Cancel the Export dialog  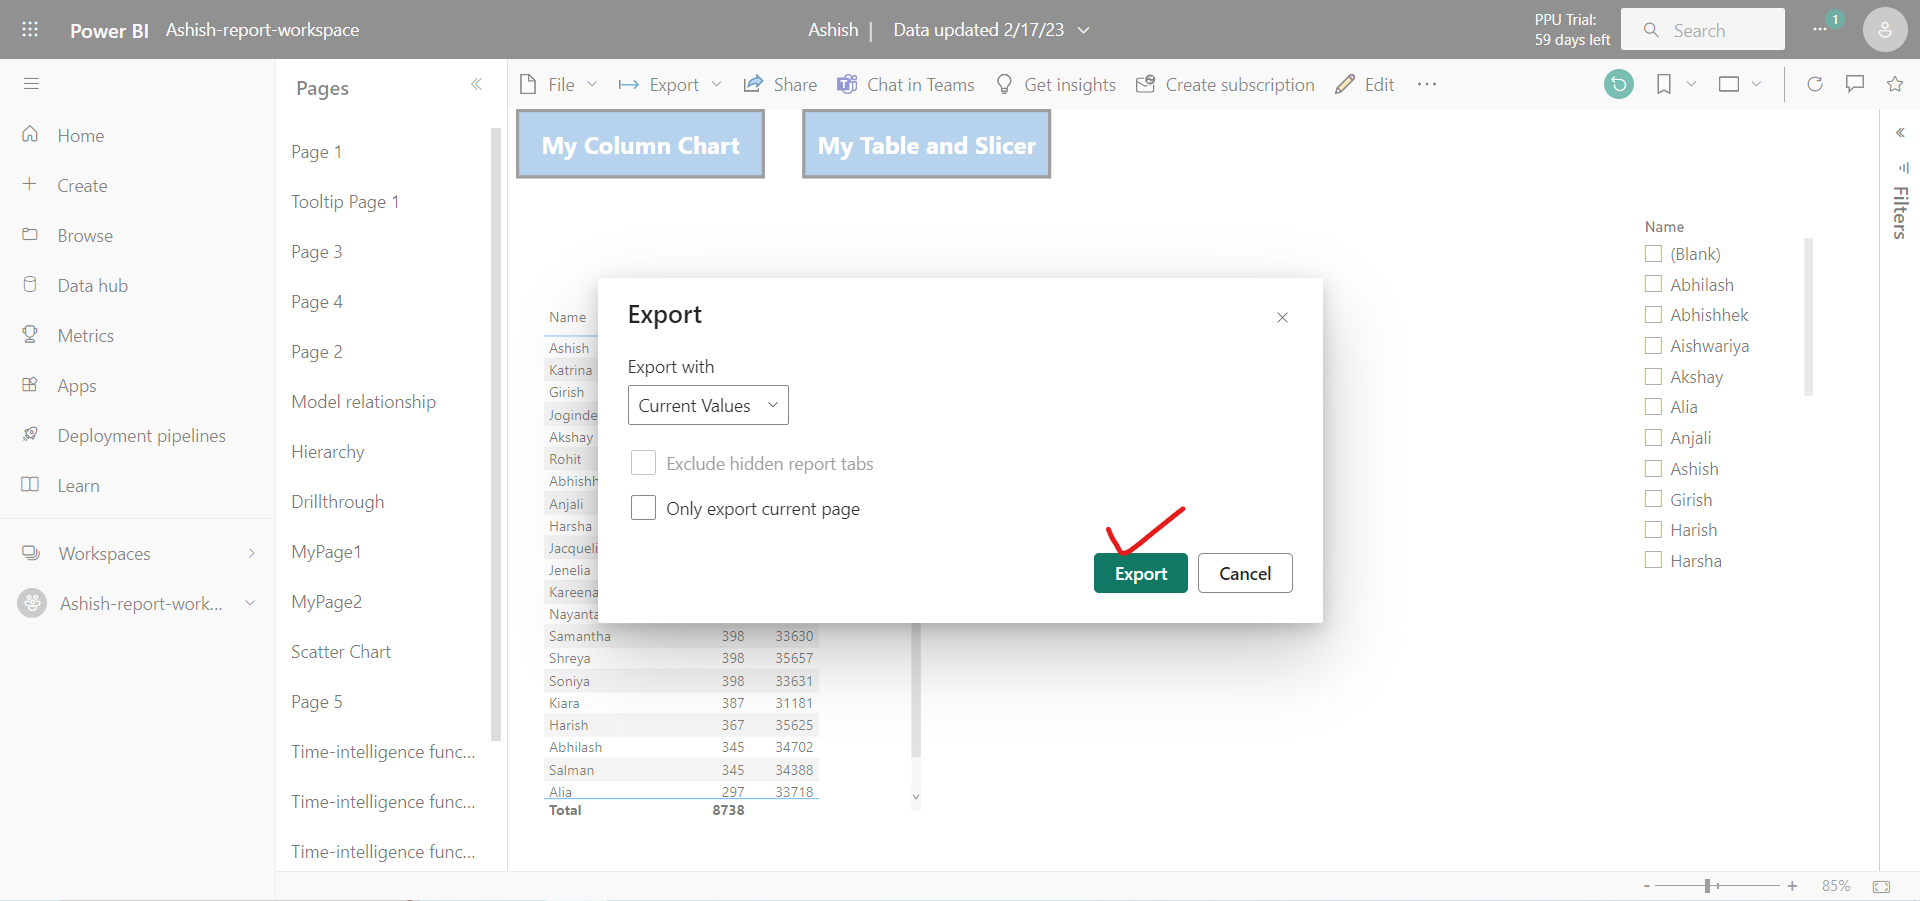point(1244,573)
